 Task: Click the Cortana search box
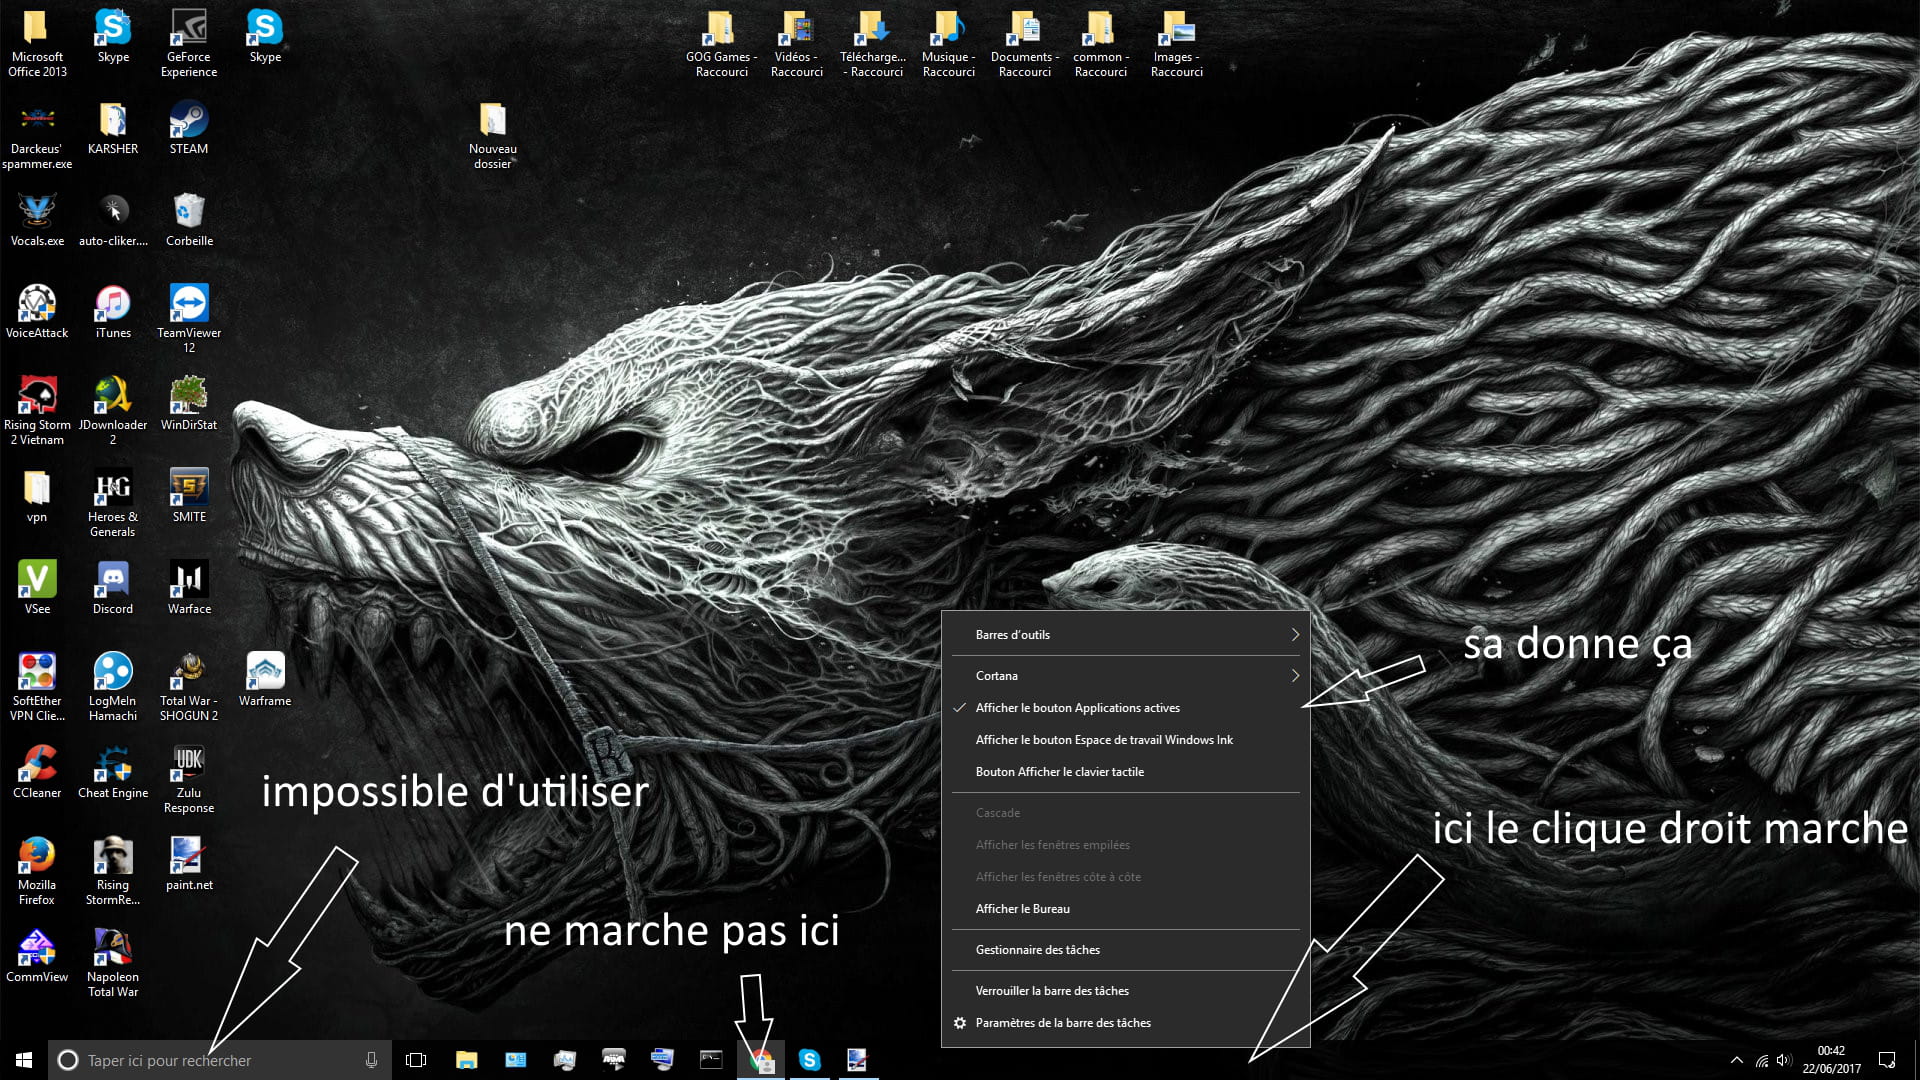click(220, 1060)
